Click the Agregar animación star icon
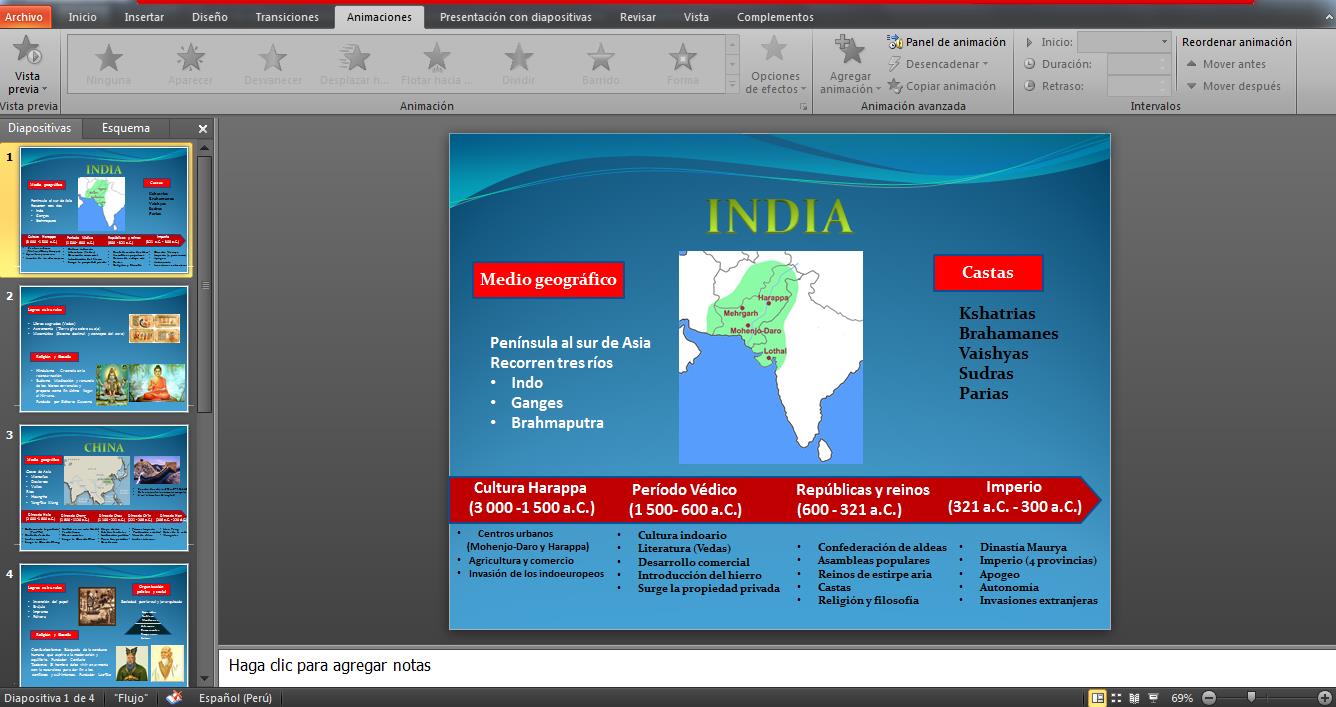1336x707 pixels. coord(849,52)
